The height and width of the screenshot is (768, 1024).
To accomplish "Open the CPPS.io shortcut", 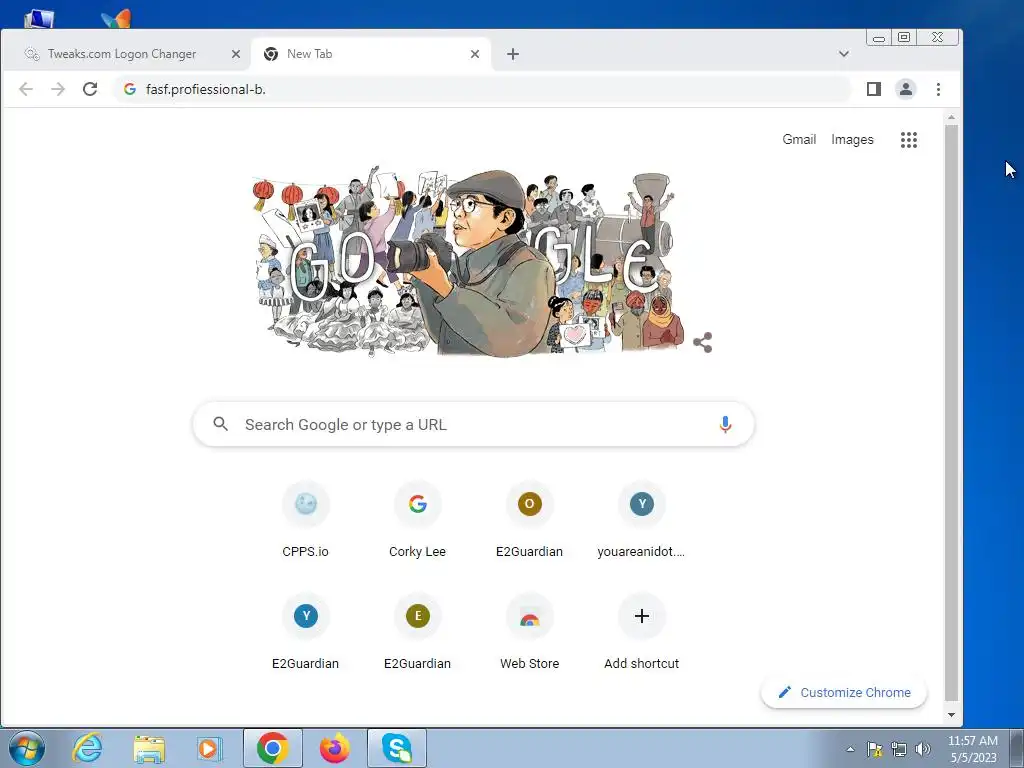I will click(x=306, y=521).
